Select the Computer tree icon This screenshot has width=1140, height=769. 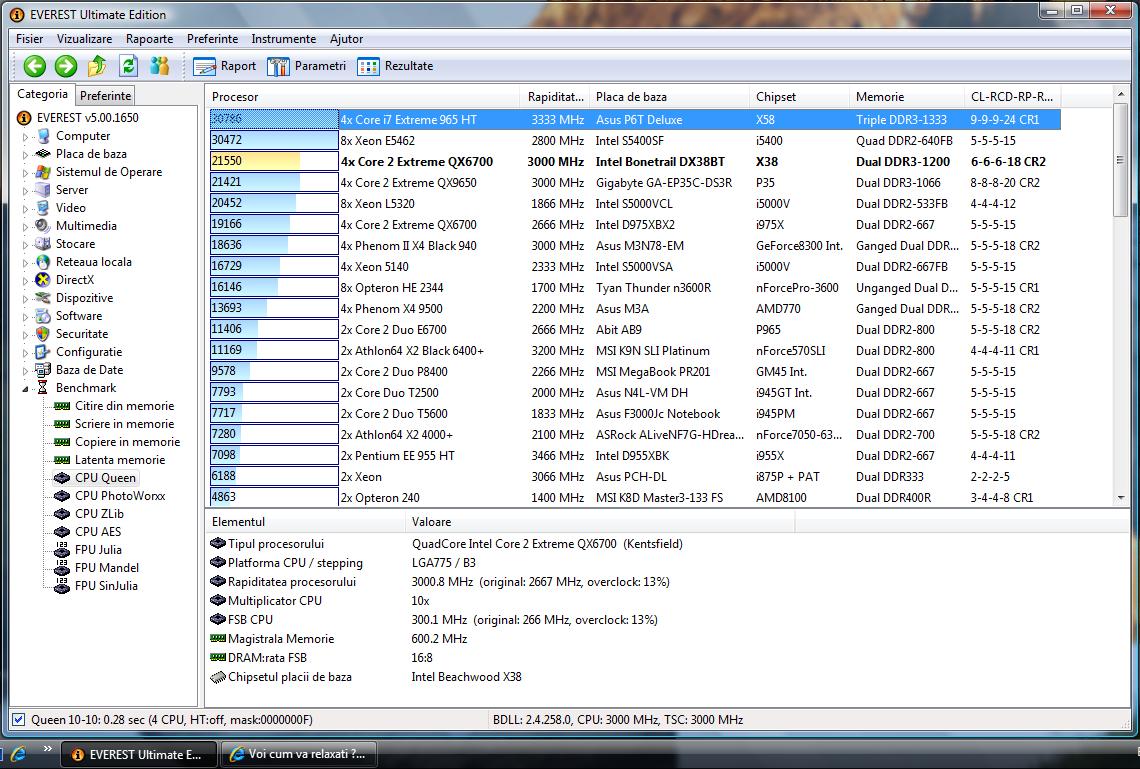tap(44, 136)
